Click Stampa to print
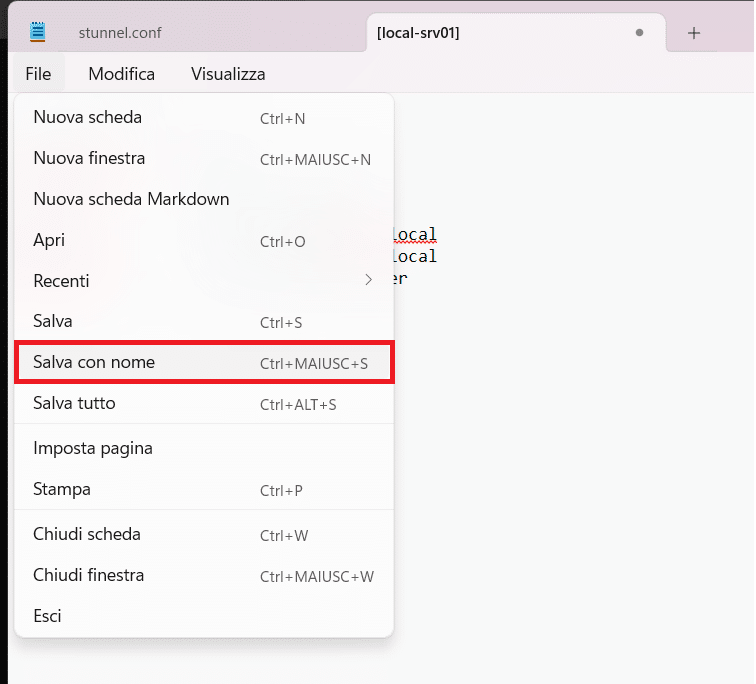Image resolution: width=756 pixels, height=684 pixels. (x=62, y=490)
